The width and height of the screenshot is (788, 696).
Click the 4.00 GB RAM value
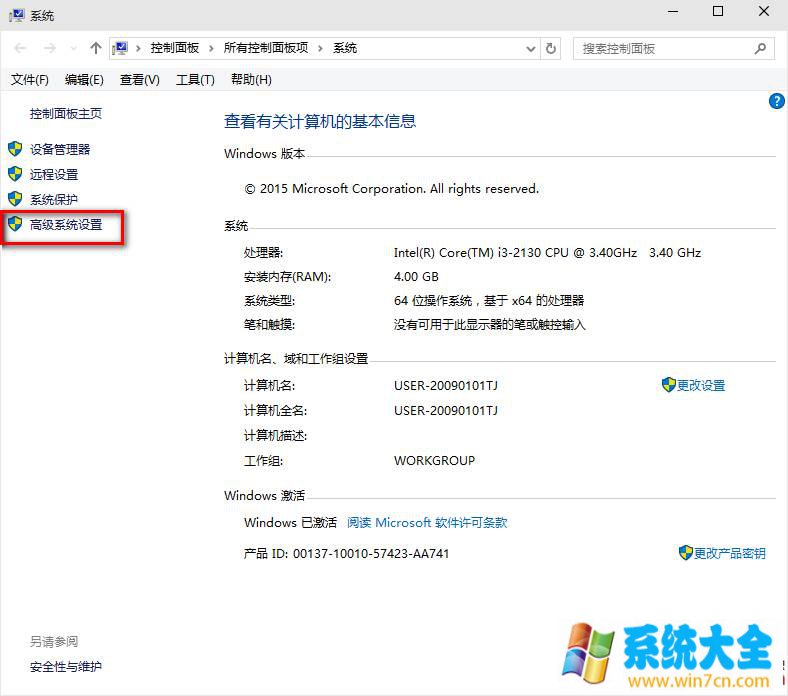[416, 277]
